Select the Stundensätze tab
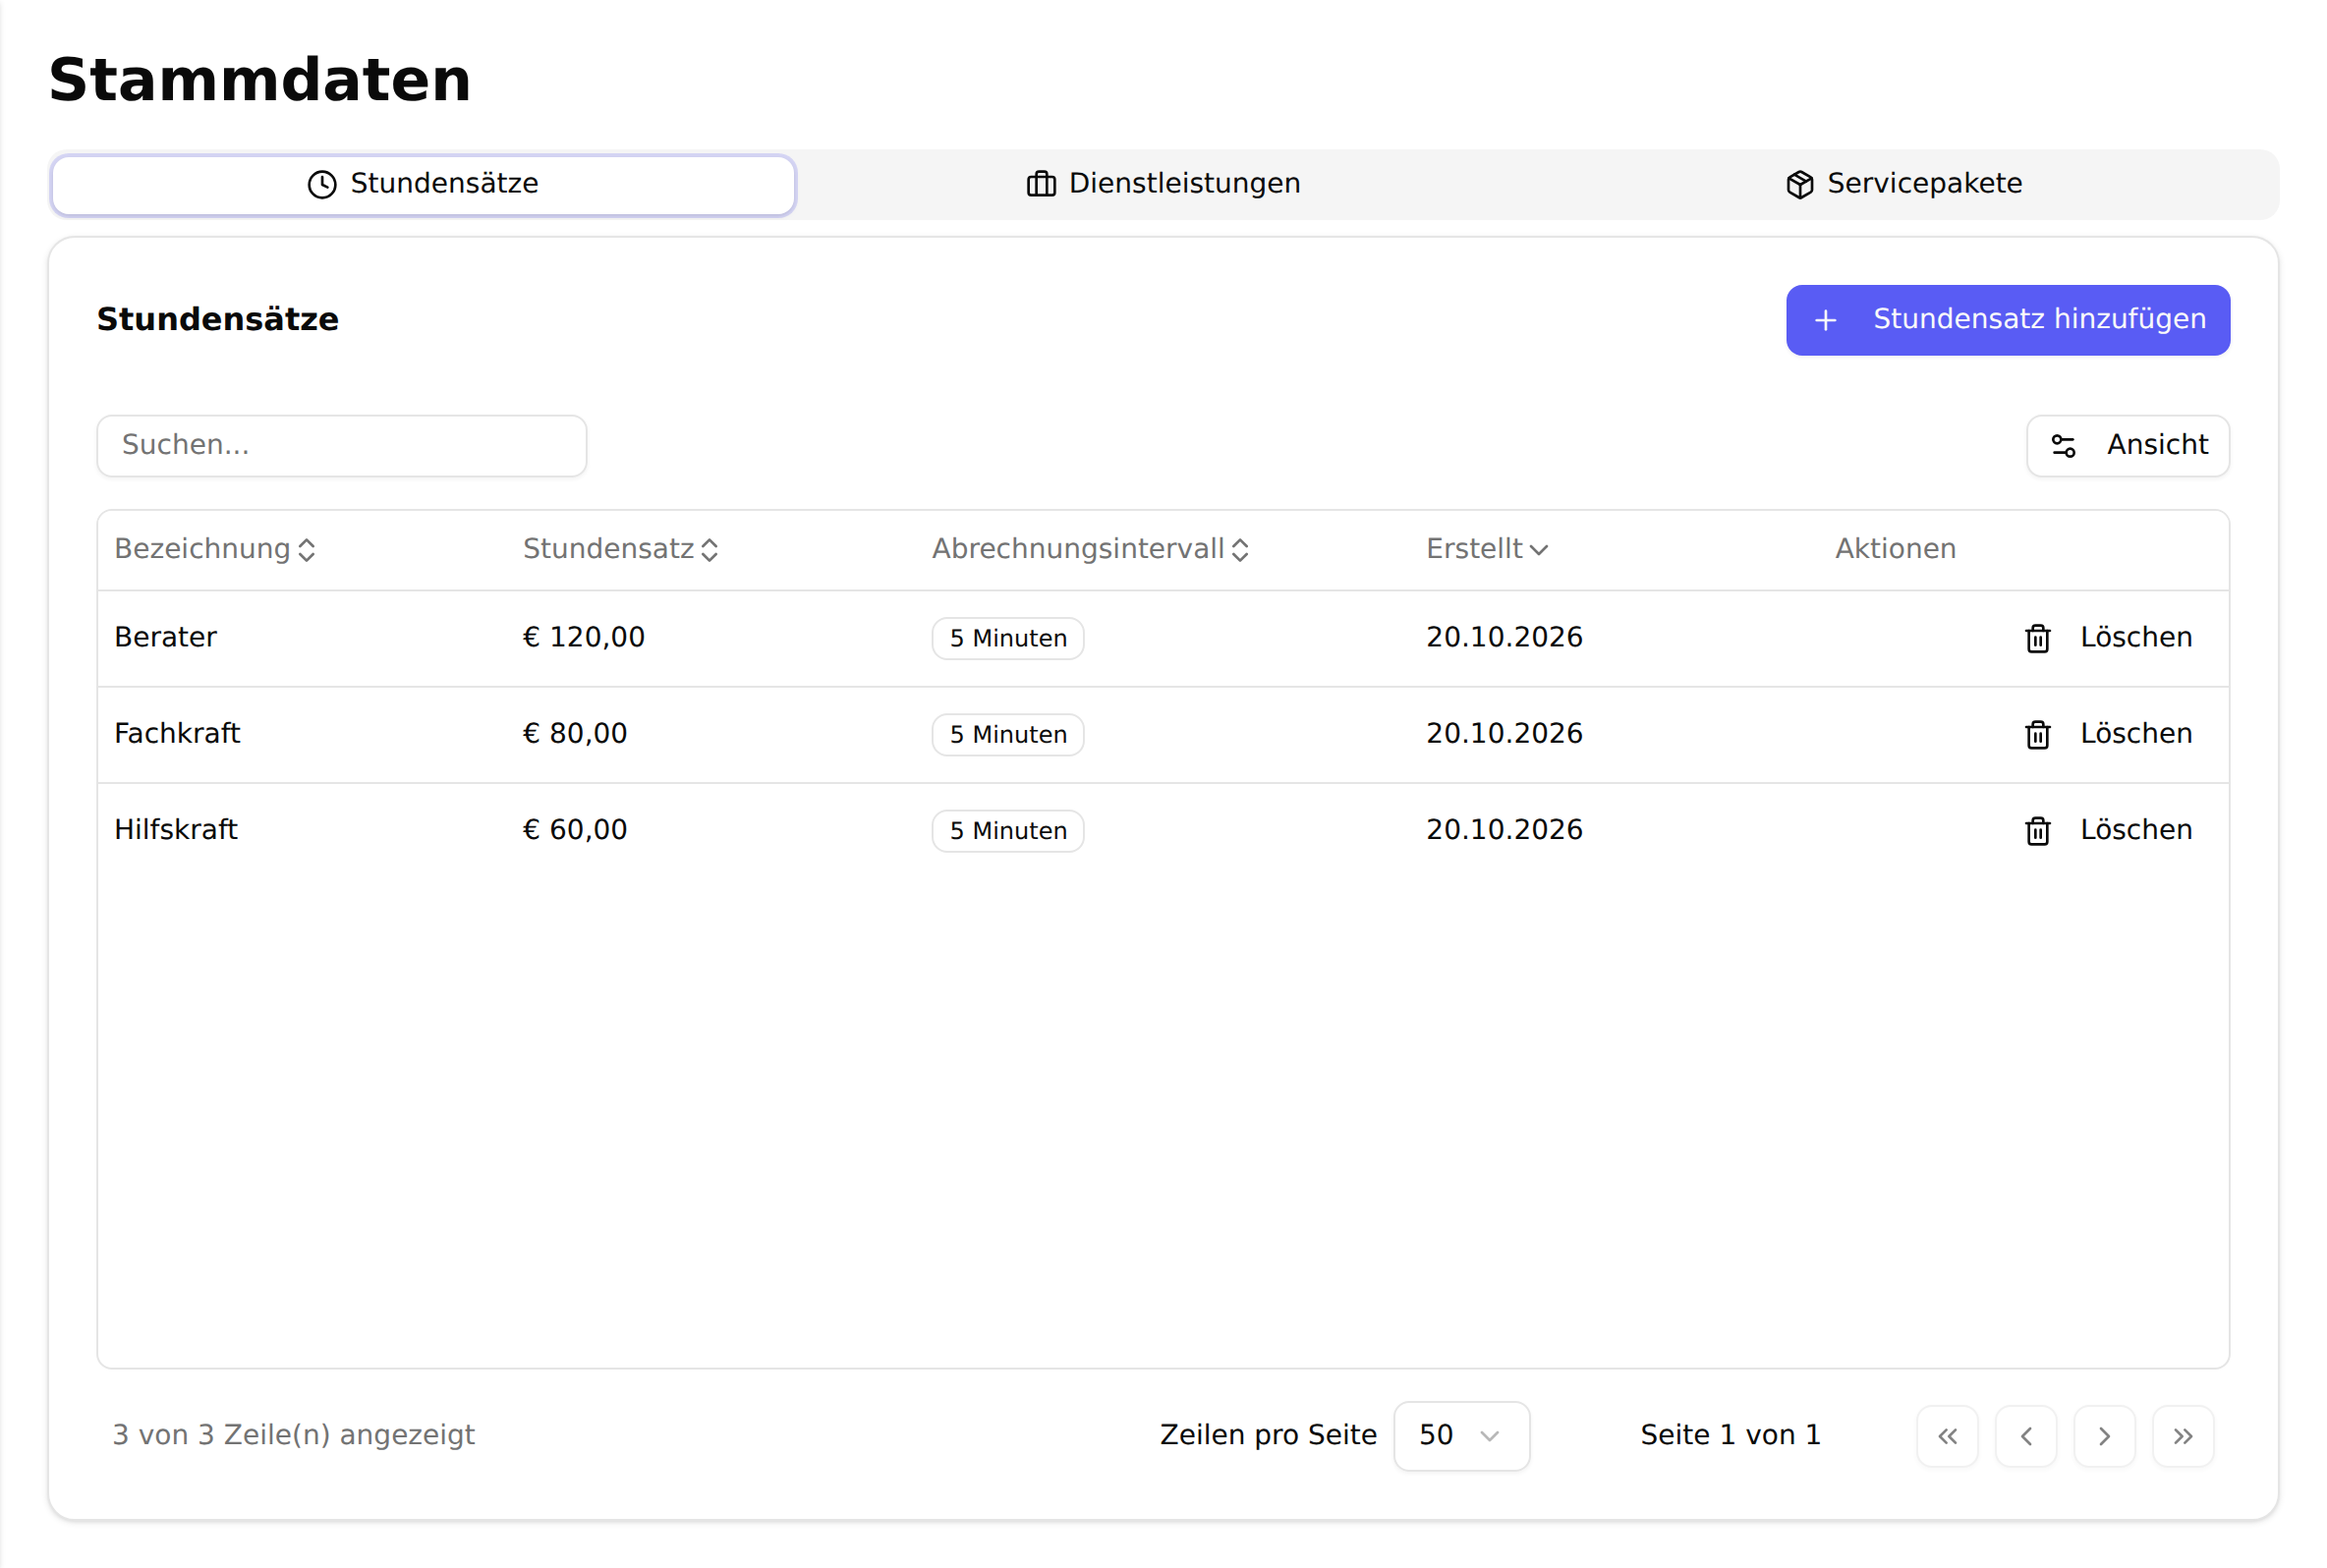This screenshot has height=1568, width=2327. [424, 184]
